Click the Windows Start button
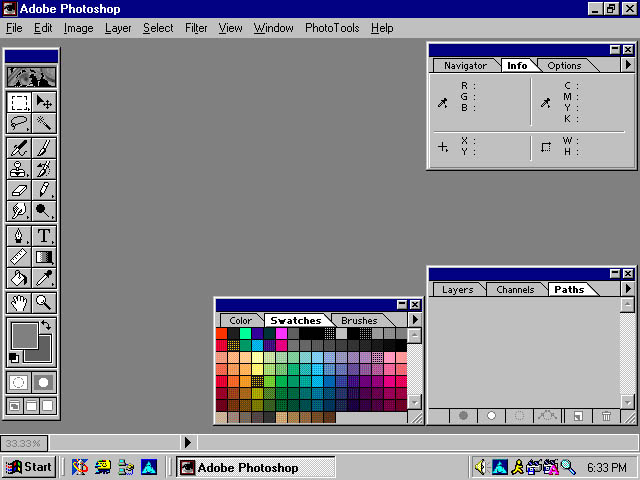 pos(29,467)
